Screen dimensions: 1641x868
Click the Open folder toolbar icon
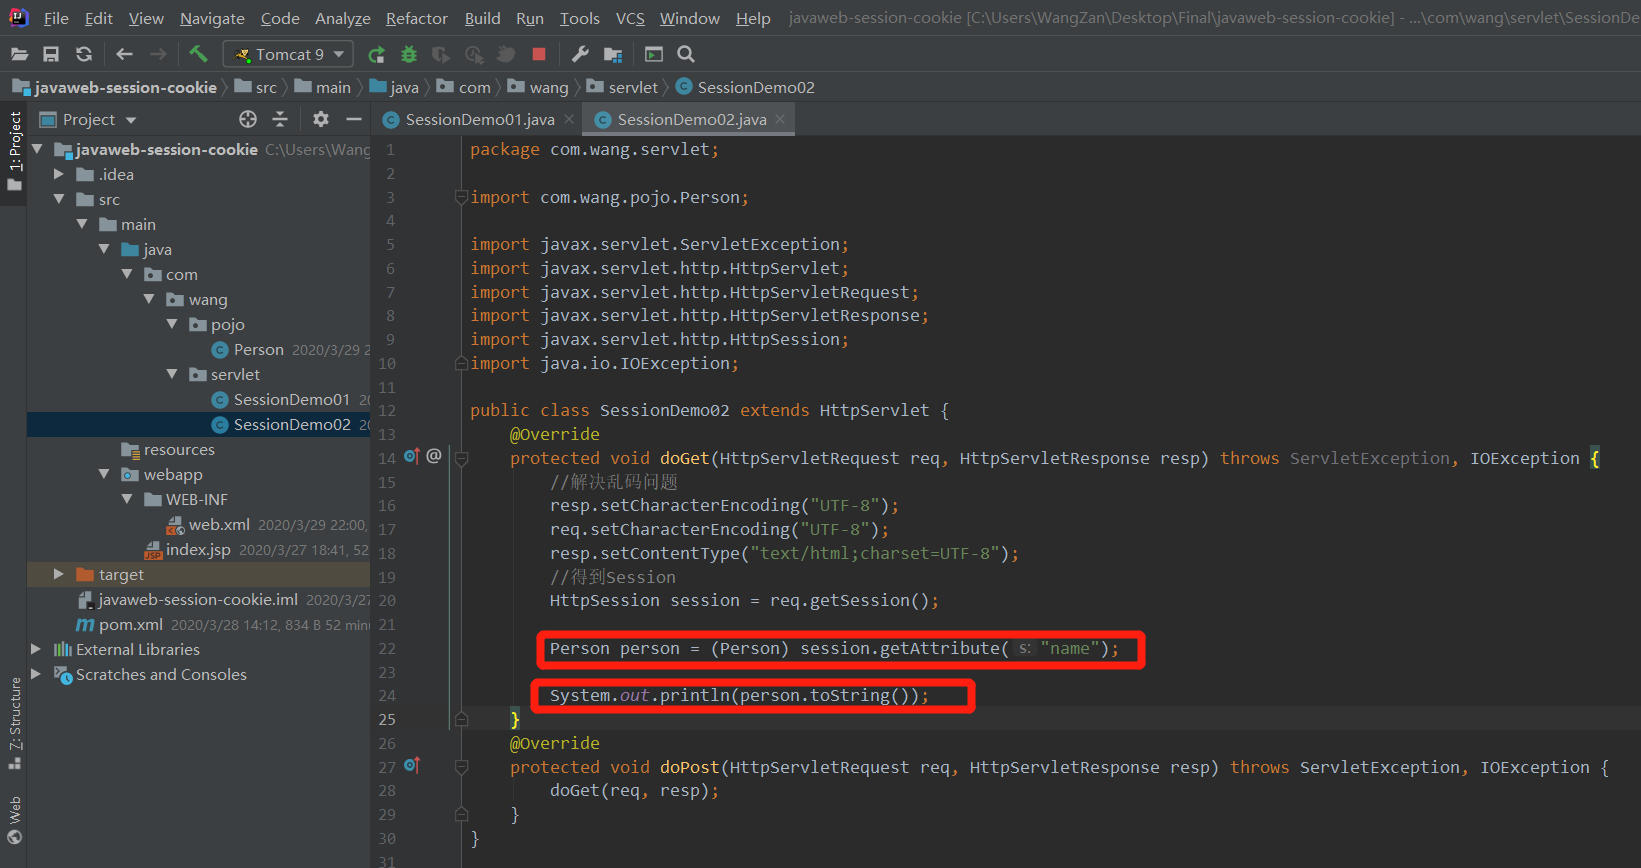(19, 54)
